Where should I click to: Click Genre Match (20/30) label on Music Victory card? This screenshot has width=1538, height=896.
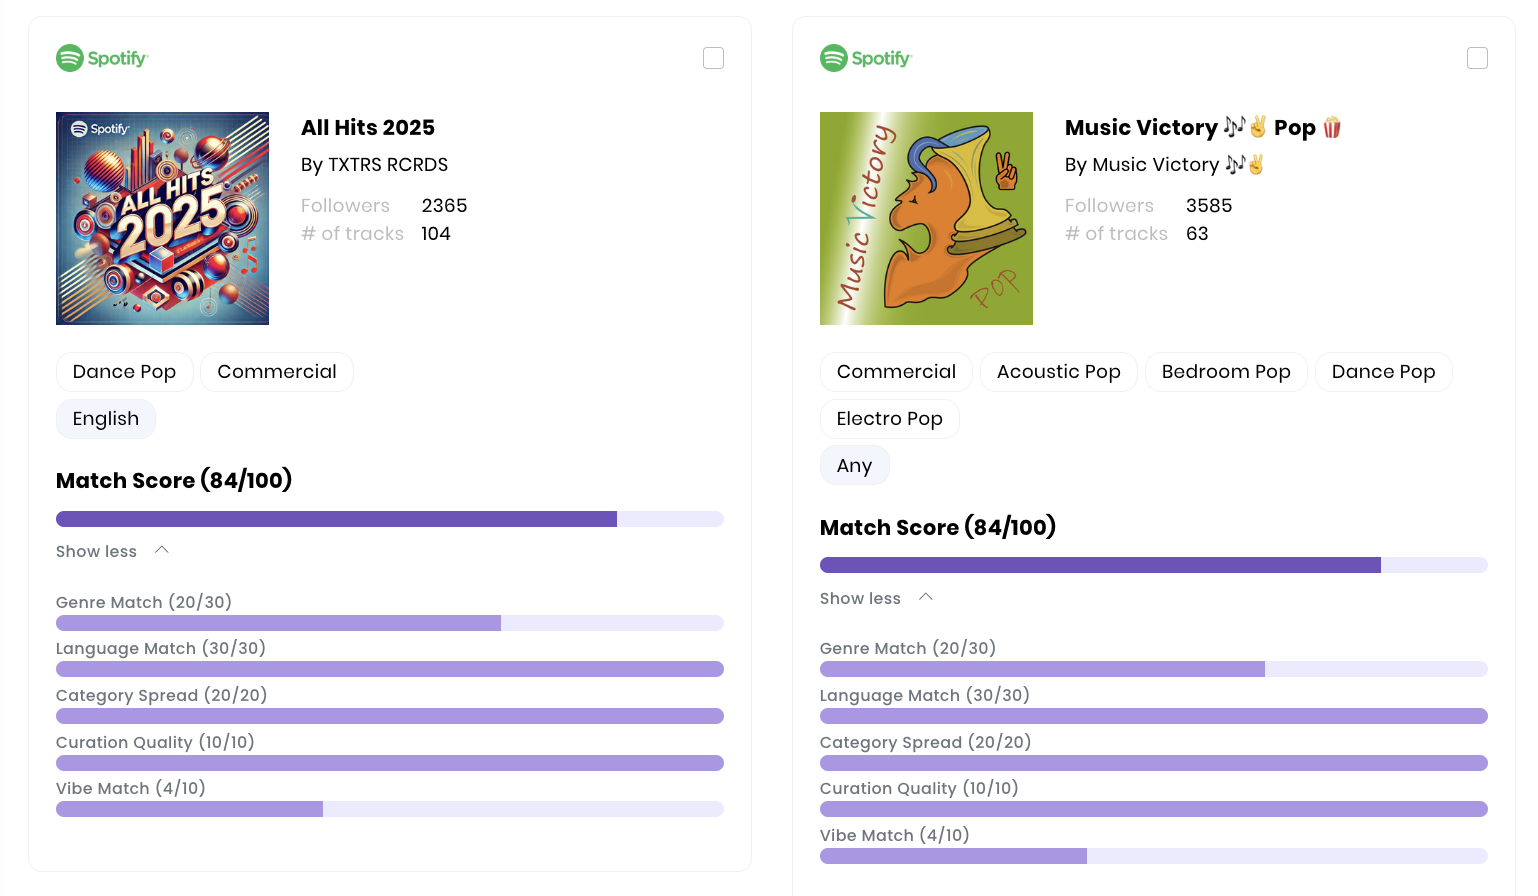click(x=908, y=649)
